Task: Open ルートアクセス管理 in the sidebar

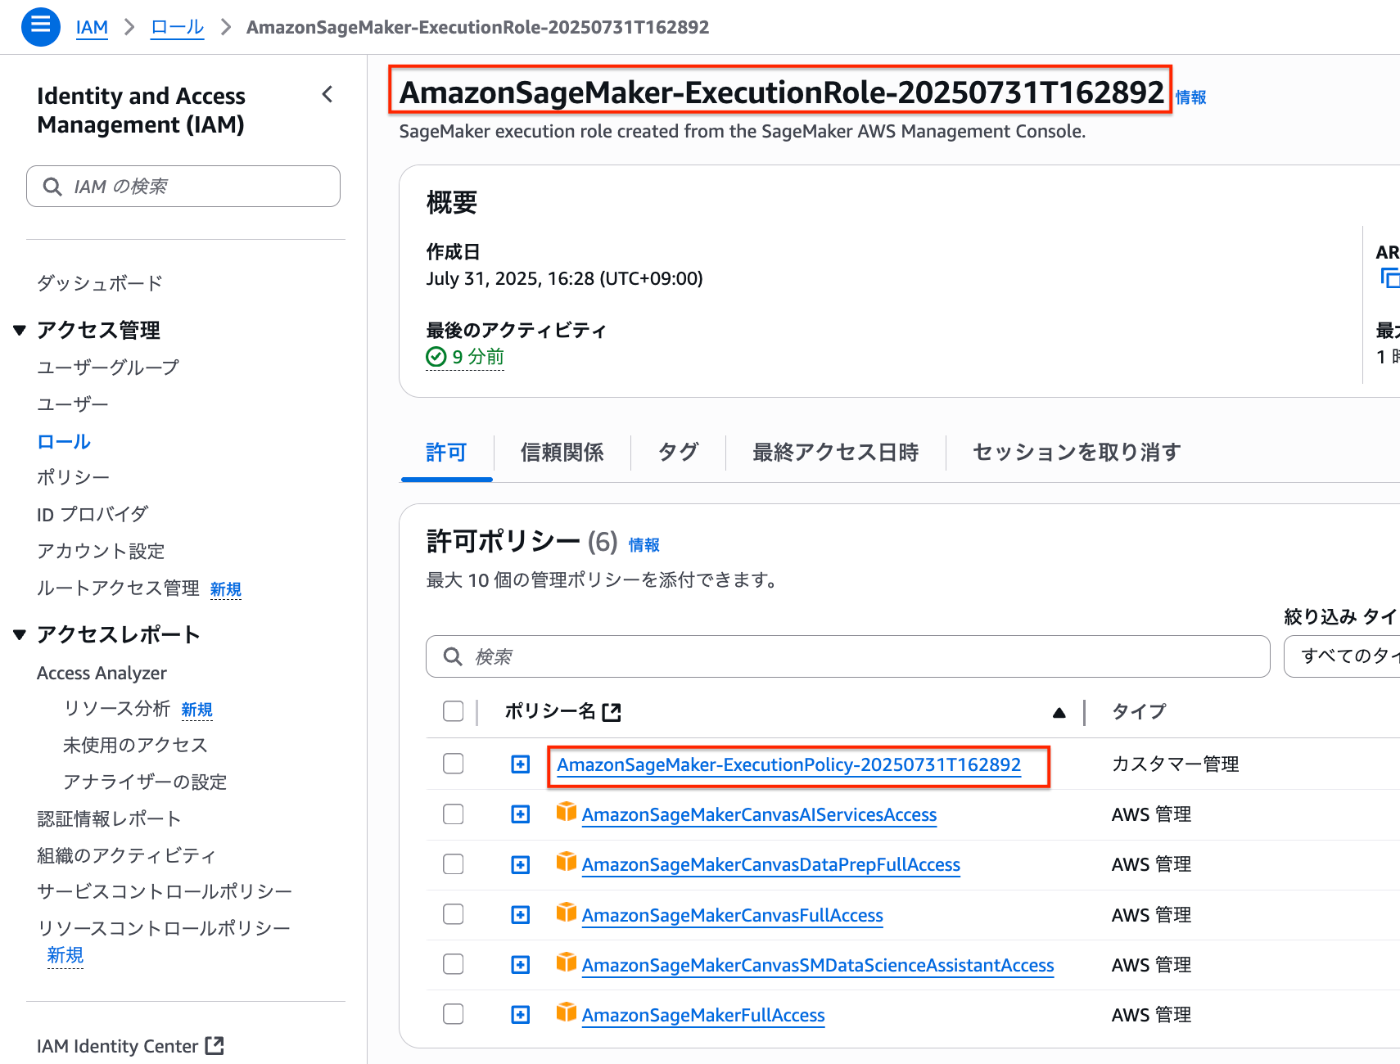Action: click(118, 588)
